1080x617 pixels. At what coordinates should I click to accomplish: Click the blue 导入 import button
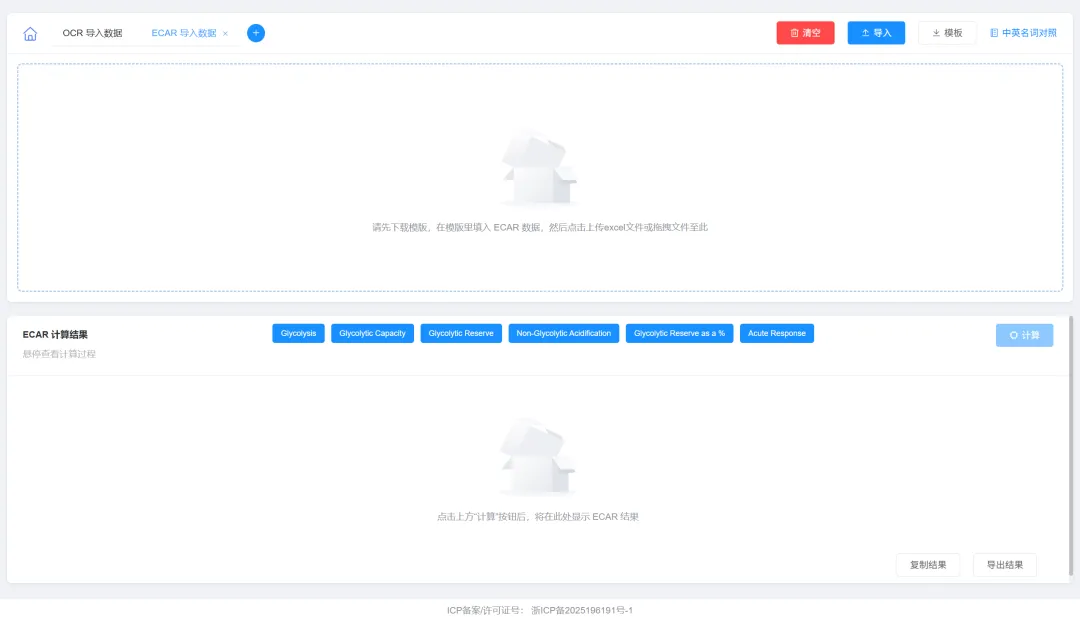pyautogui.click(x=876, y=33)
